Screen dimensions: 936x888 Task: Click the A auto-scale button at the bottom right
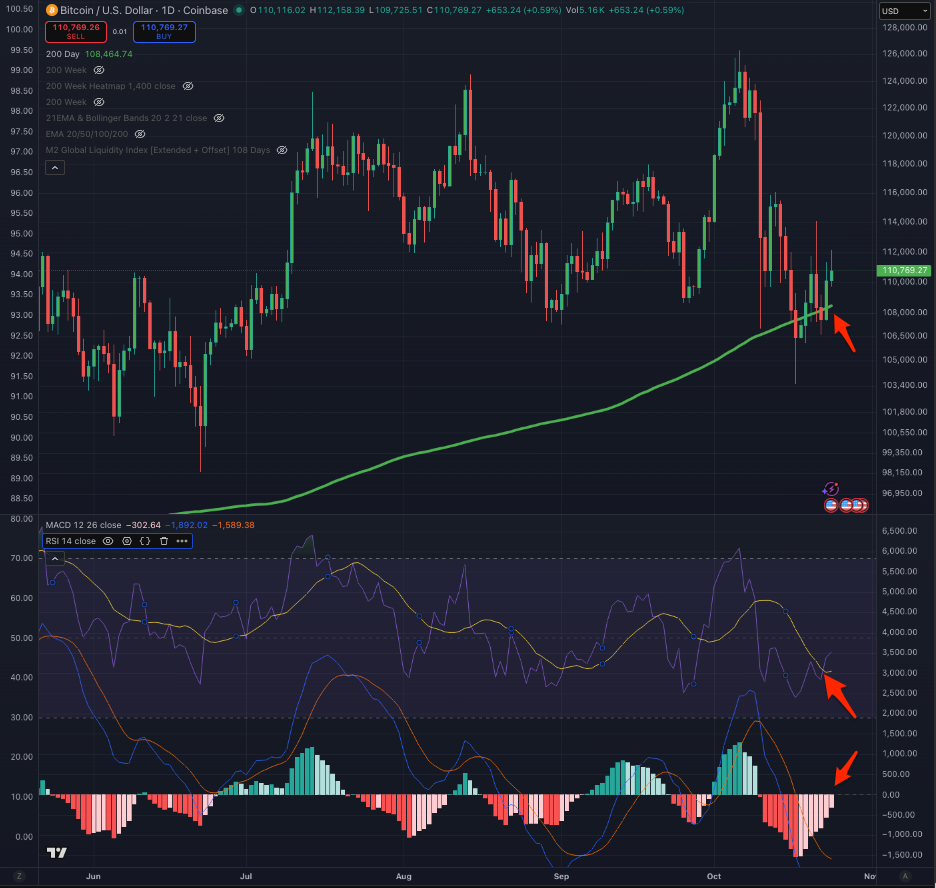point(905,876)
